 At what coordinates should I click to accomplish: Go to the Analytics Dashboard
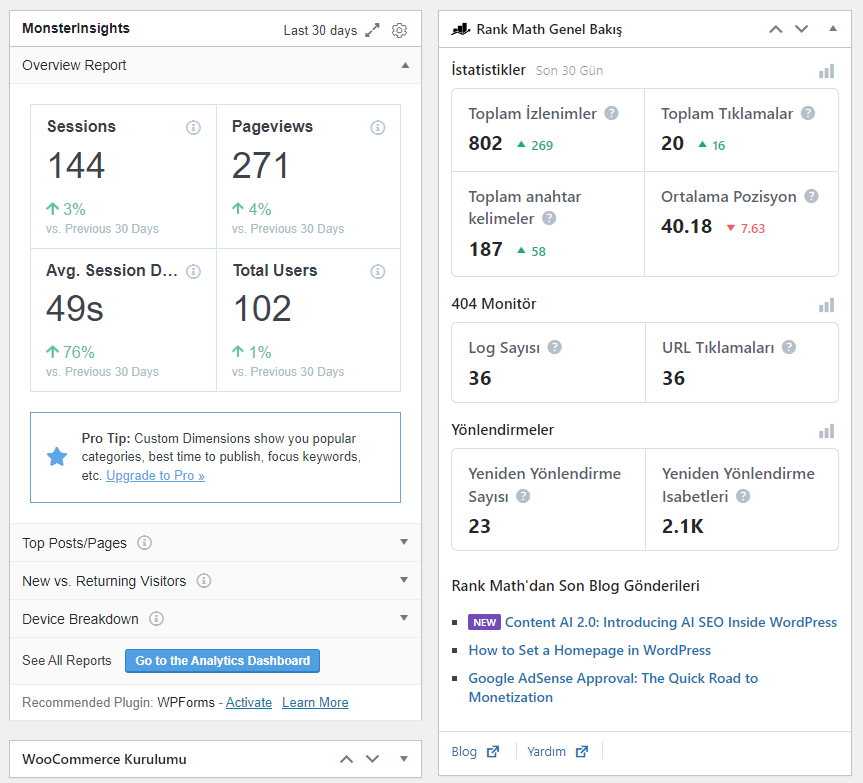coord(222,661)
